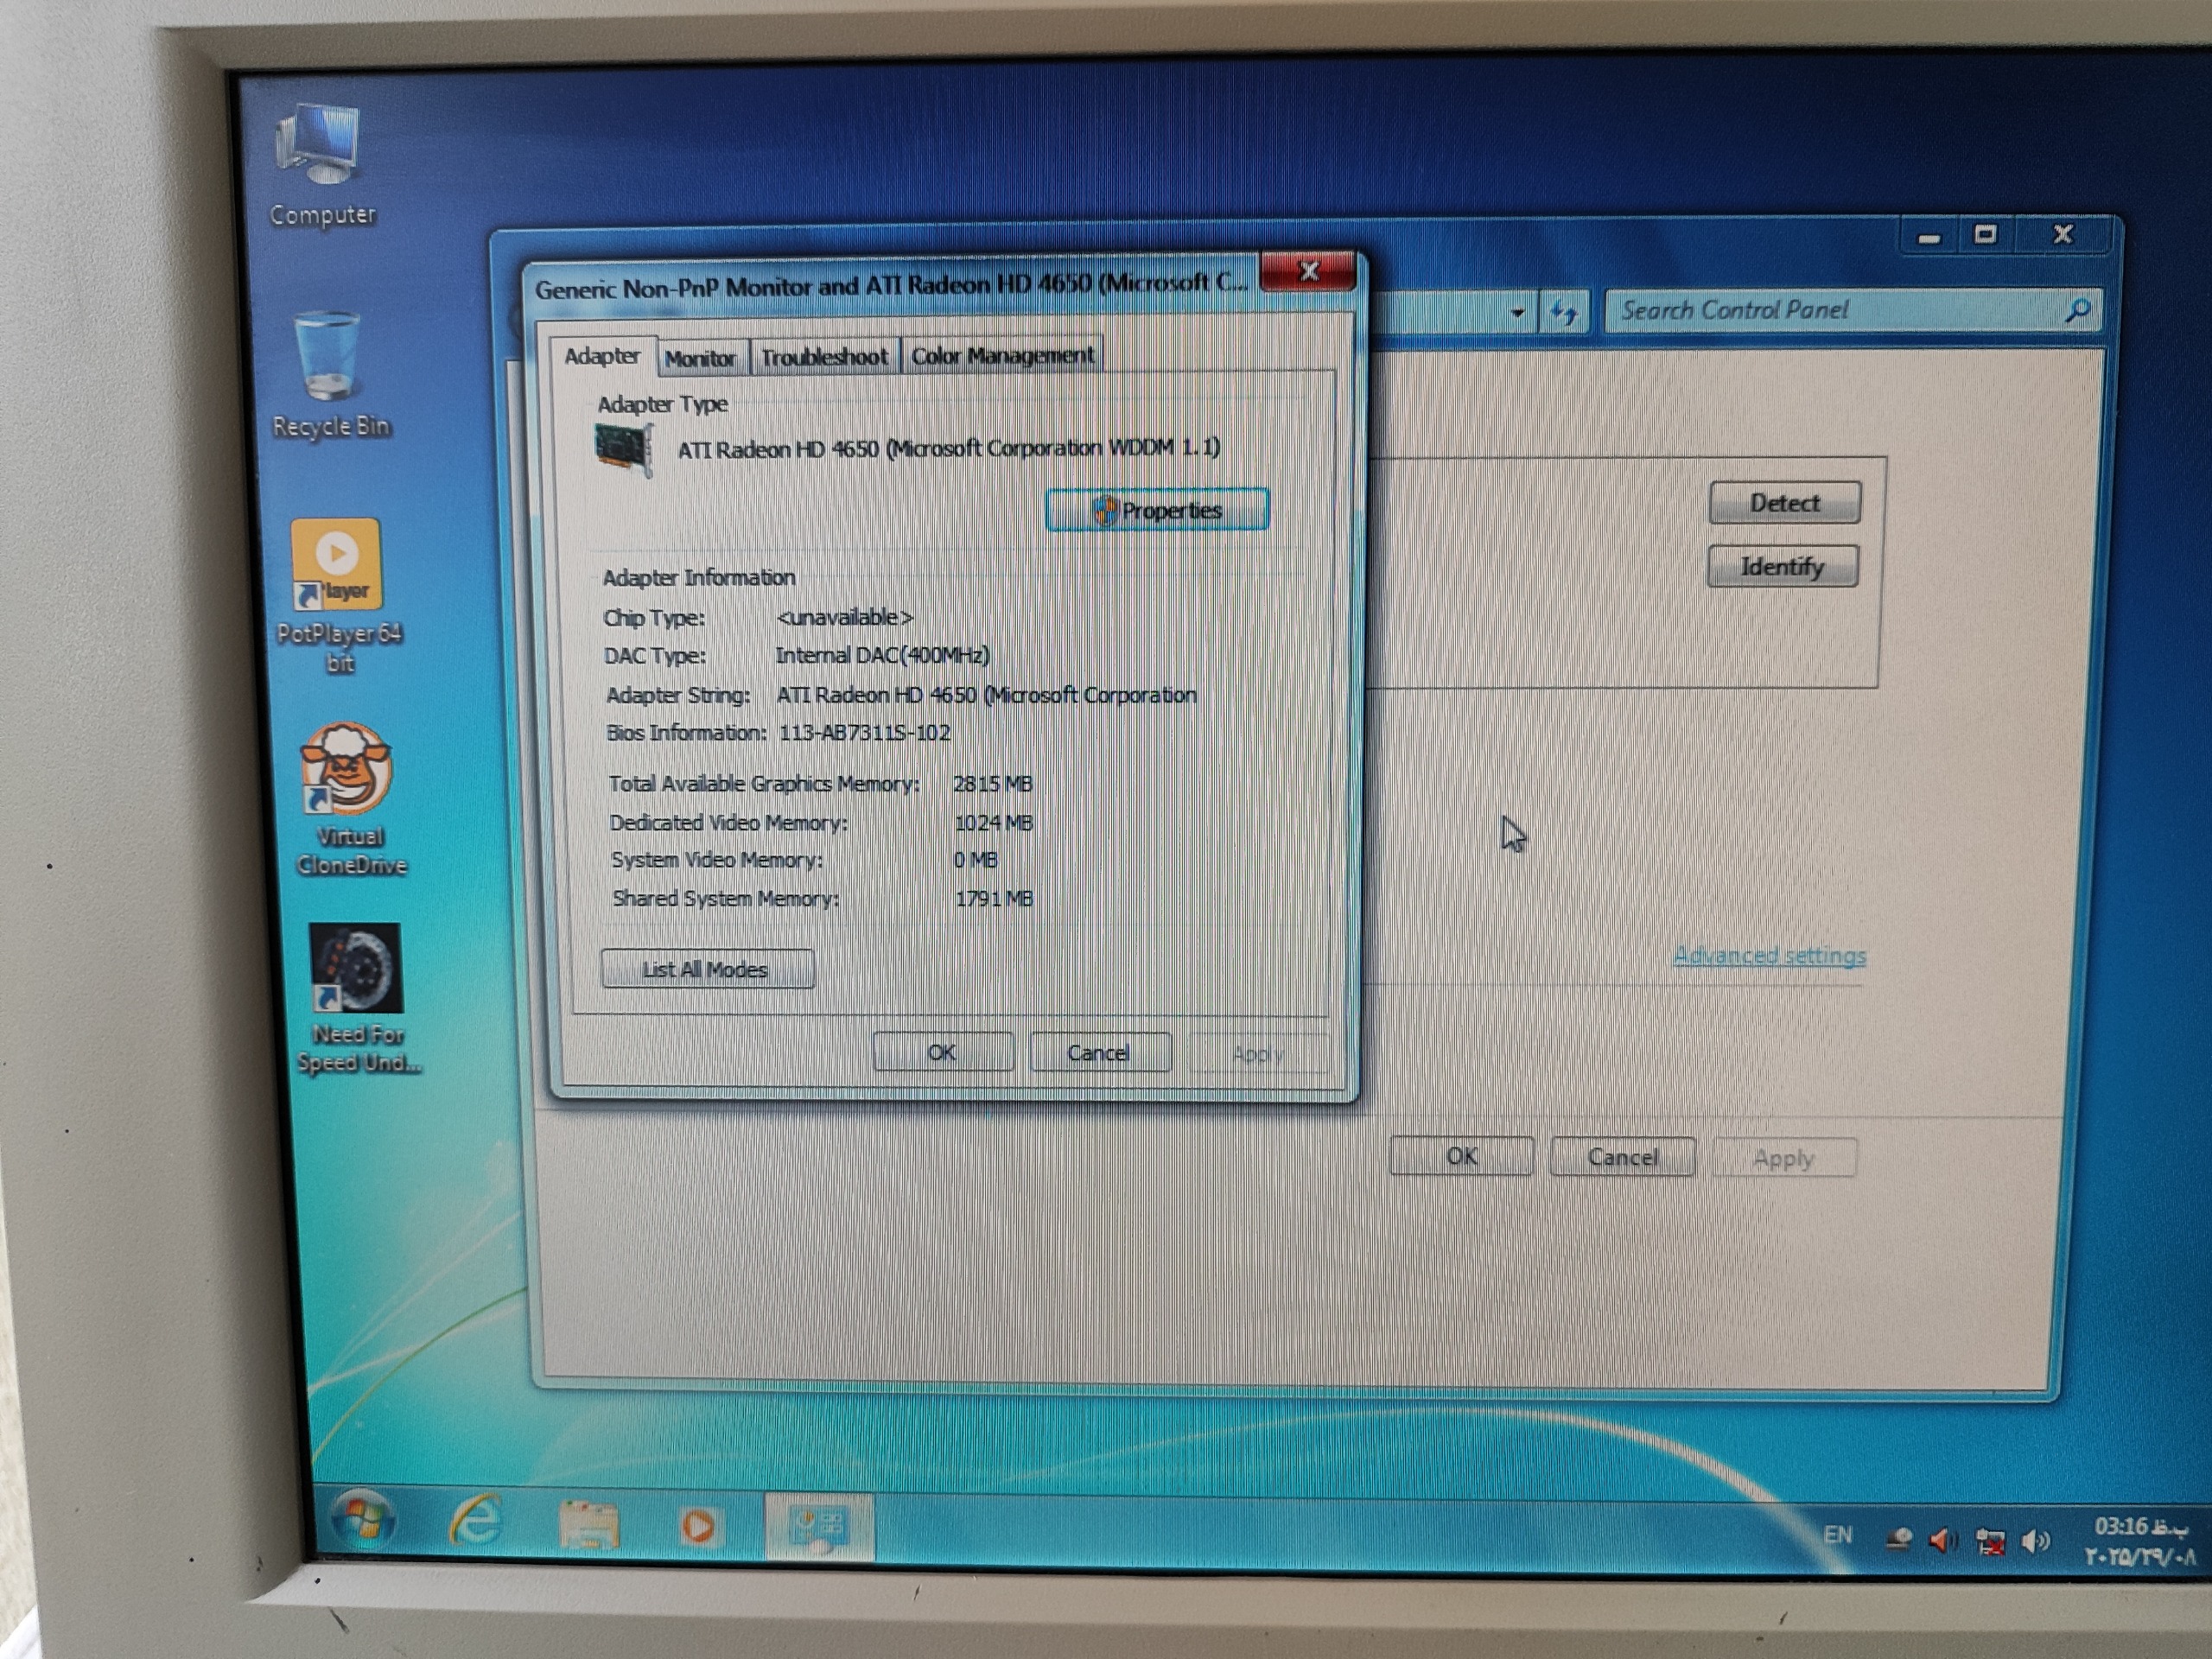This screenshot has height=1659, width=2212.
Task: Launch Need For Speed Underground shortcut
Action: click(x=357, y=998)
